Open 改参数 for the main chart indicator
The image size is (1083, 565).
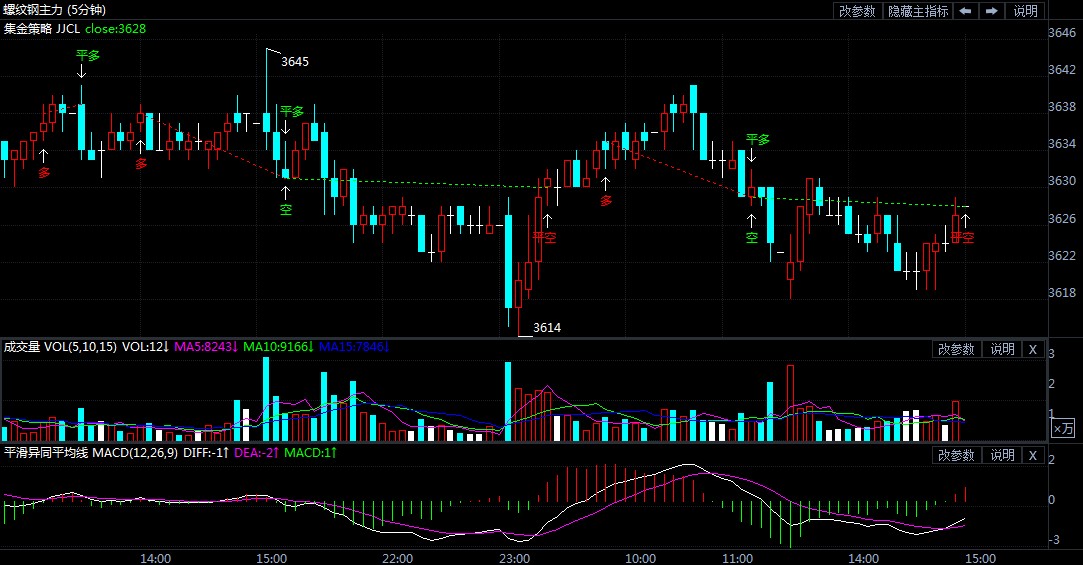pyautogui.click(x=857, y=11)
